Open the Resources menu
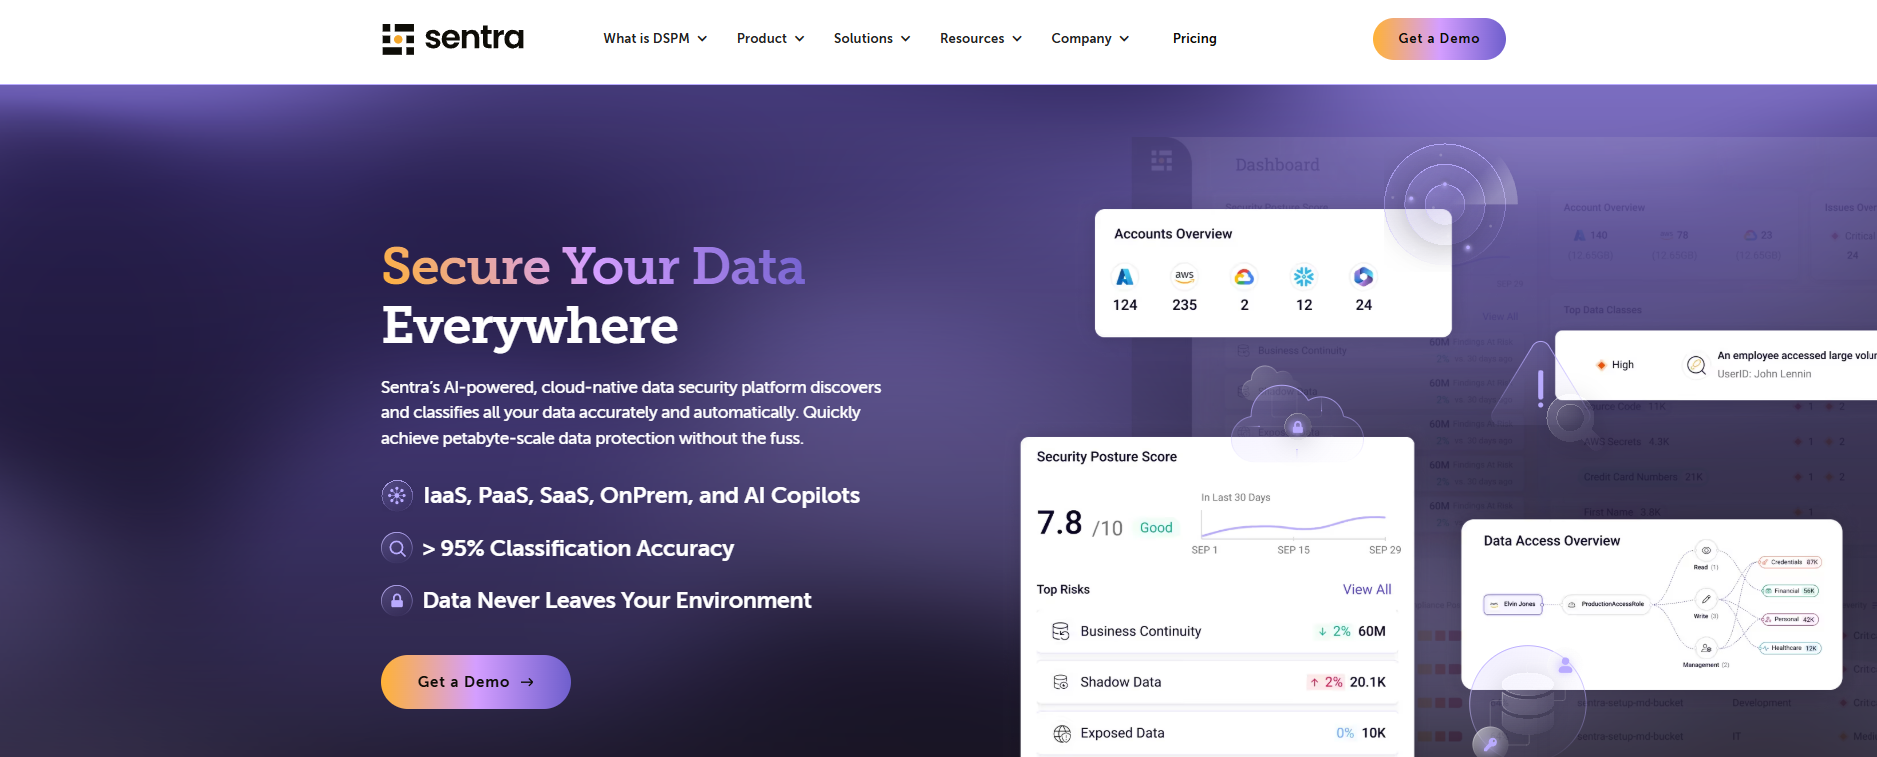The height and width of the screenshot is (757, 1877). click(980, 39)
